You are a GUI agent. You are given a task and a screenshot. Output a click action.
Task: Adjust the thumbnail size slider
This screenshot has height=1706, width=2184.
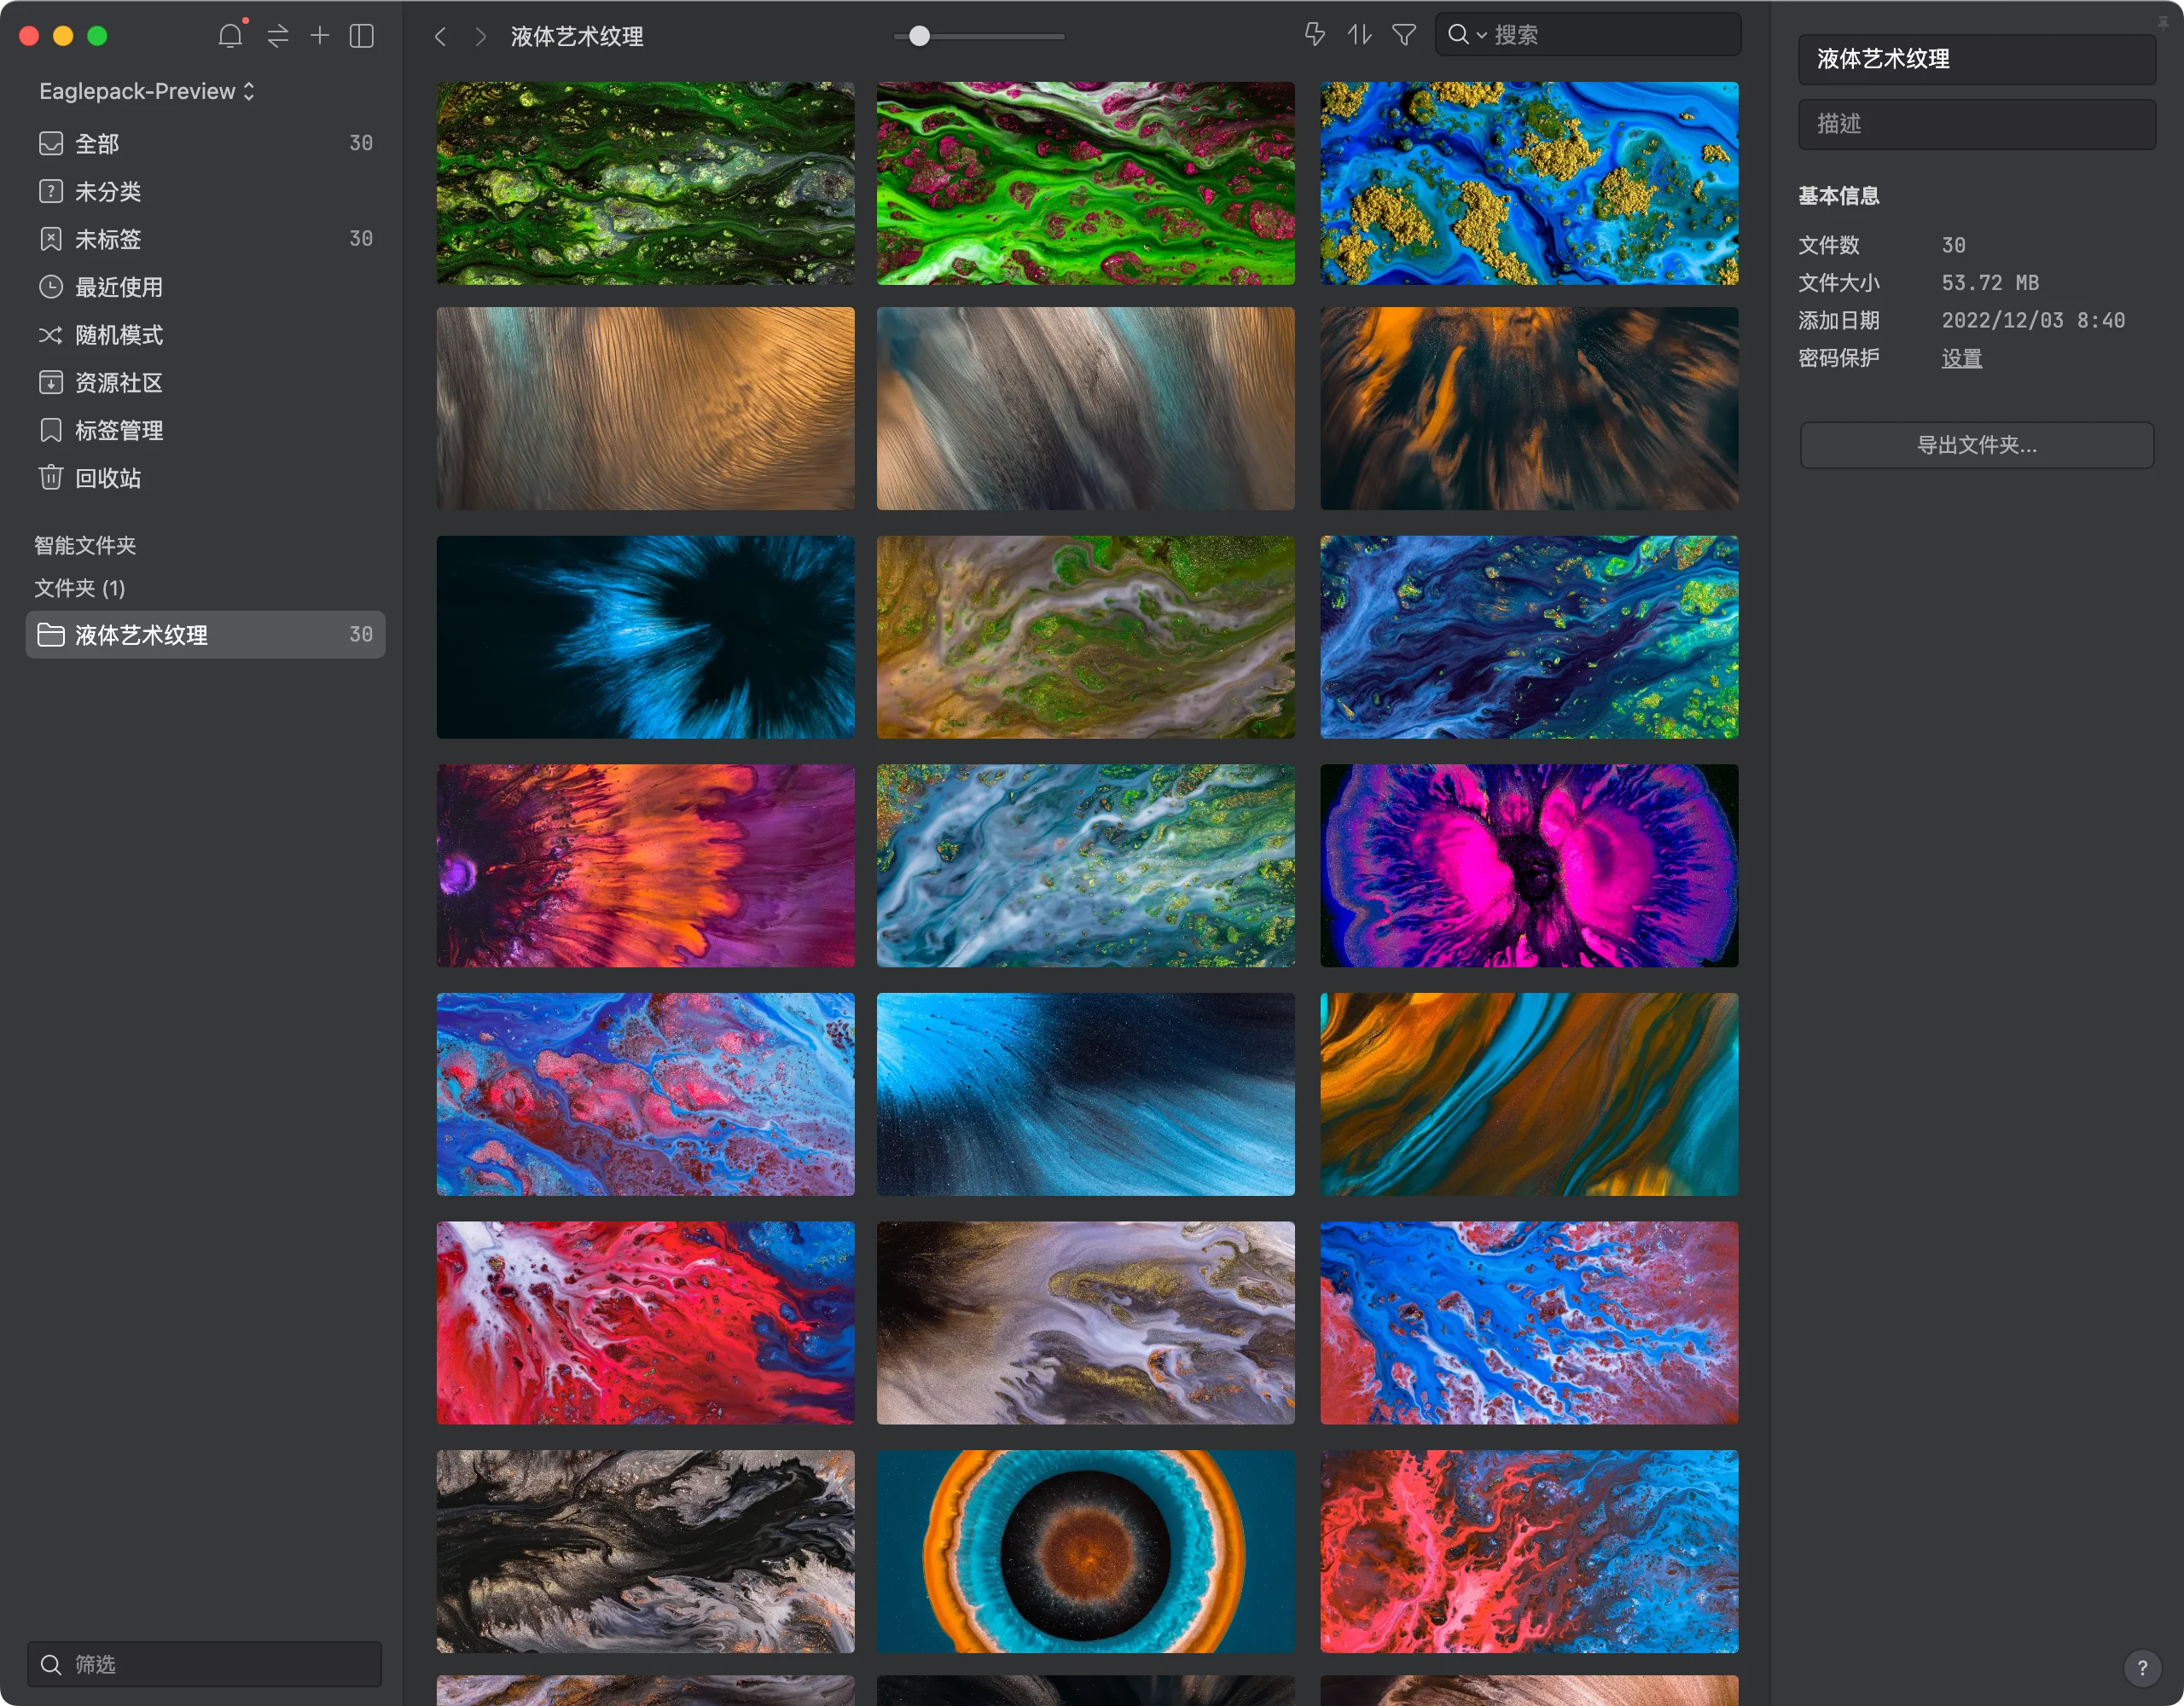pyautogui.click(x=919, y=37)
